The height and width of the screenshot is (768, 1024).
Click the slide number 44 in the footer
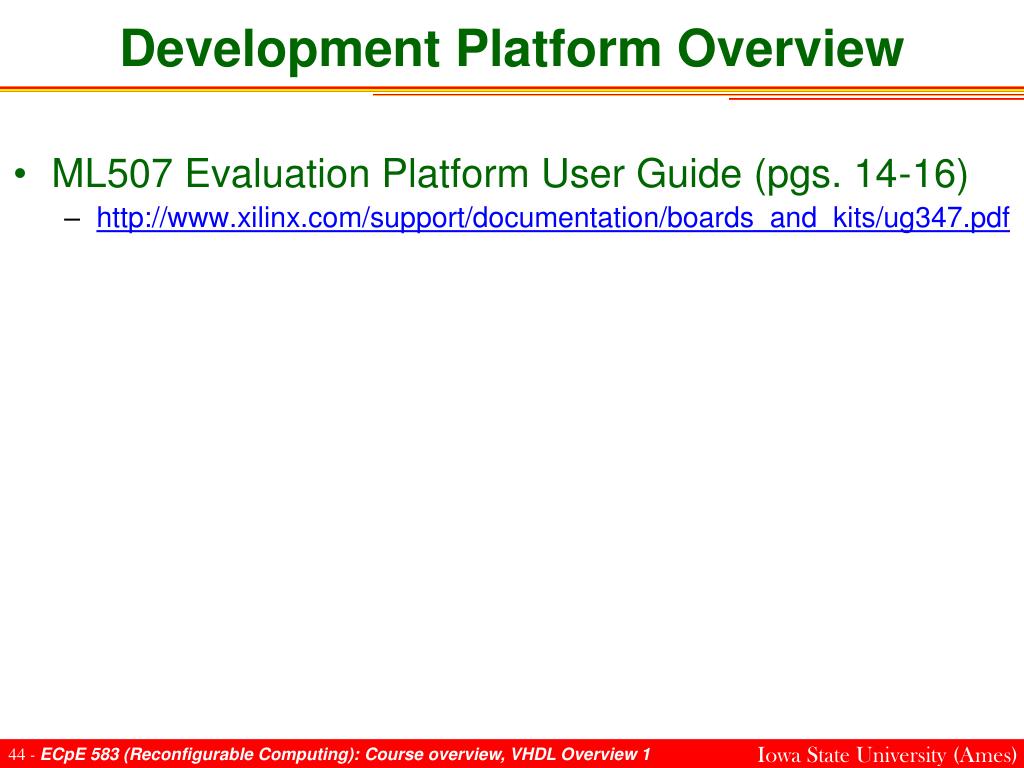17,755
